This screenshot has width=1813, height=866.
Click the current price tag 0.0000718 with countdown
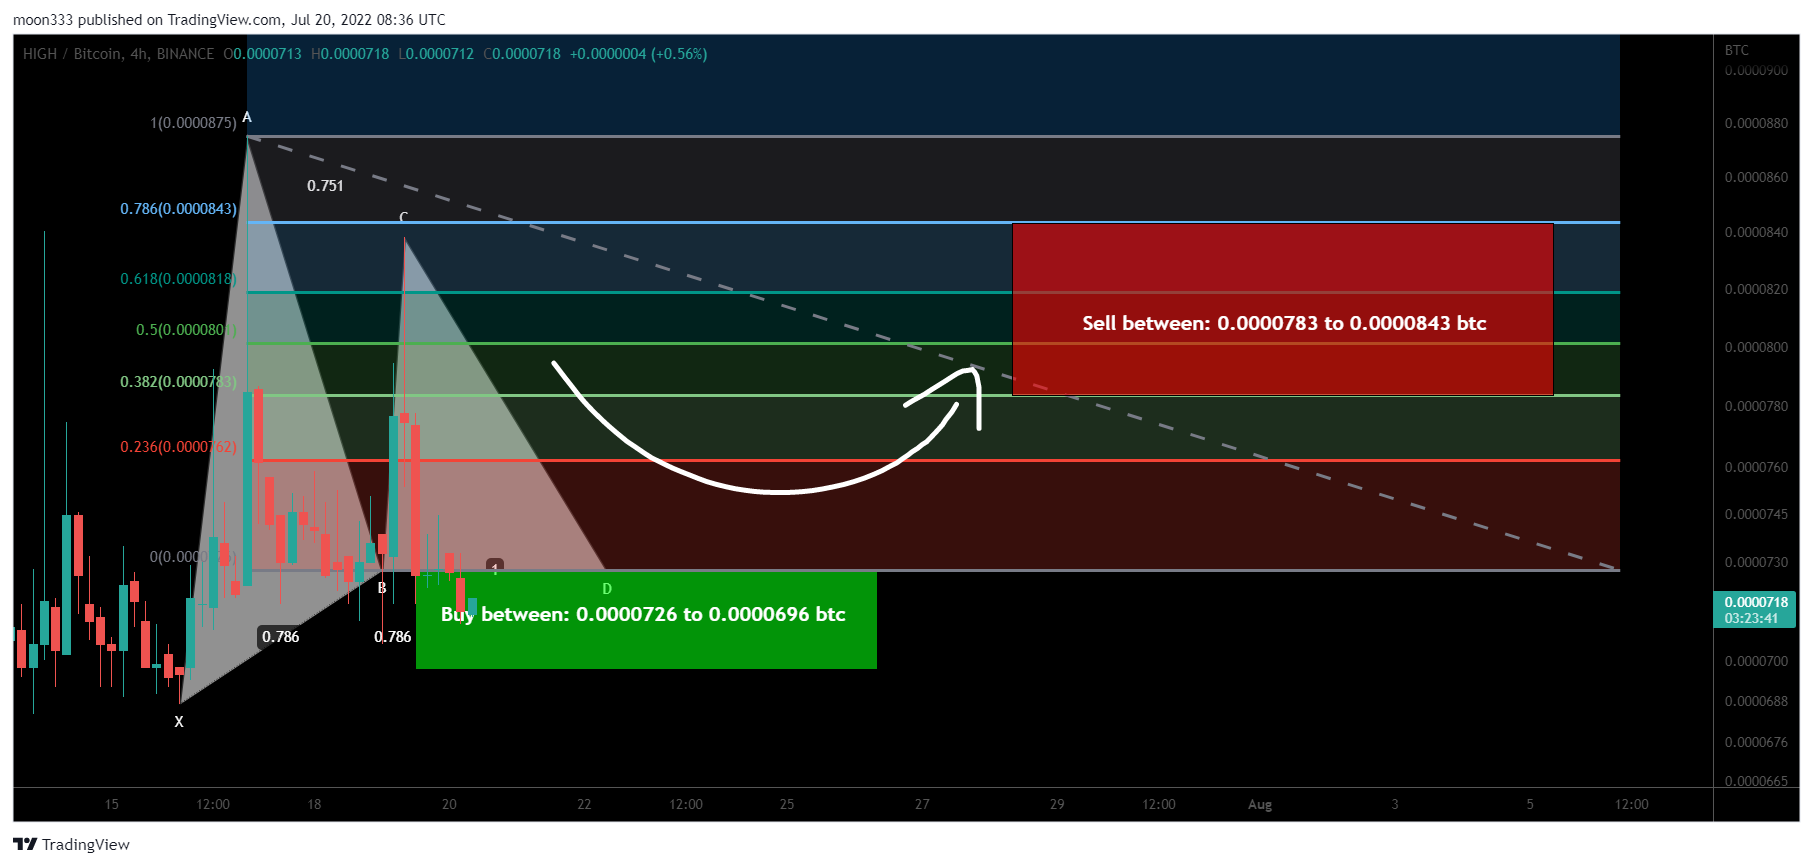[1756, 610]
